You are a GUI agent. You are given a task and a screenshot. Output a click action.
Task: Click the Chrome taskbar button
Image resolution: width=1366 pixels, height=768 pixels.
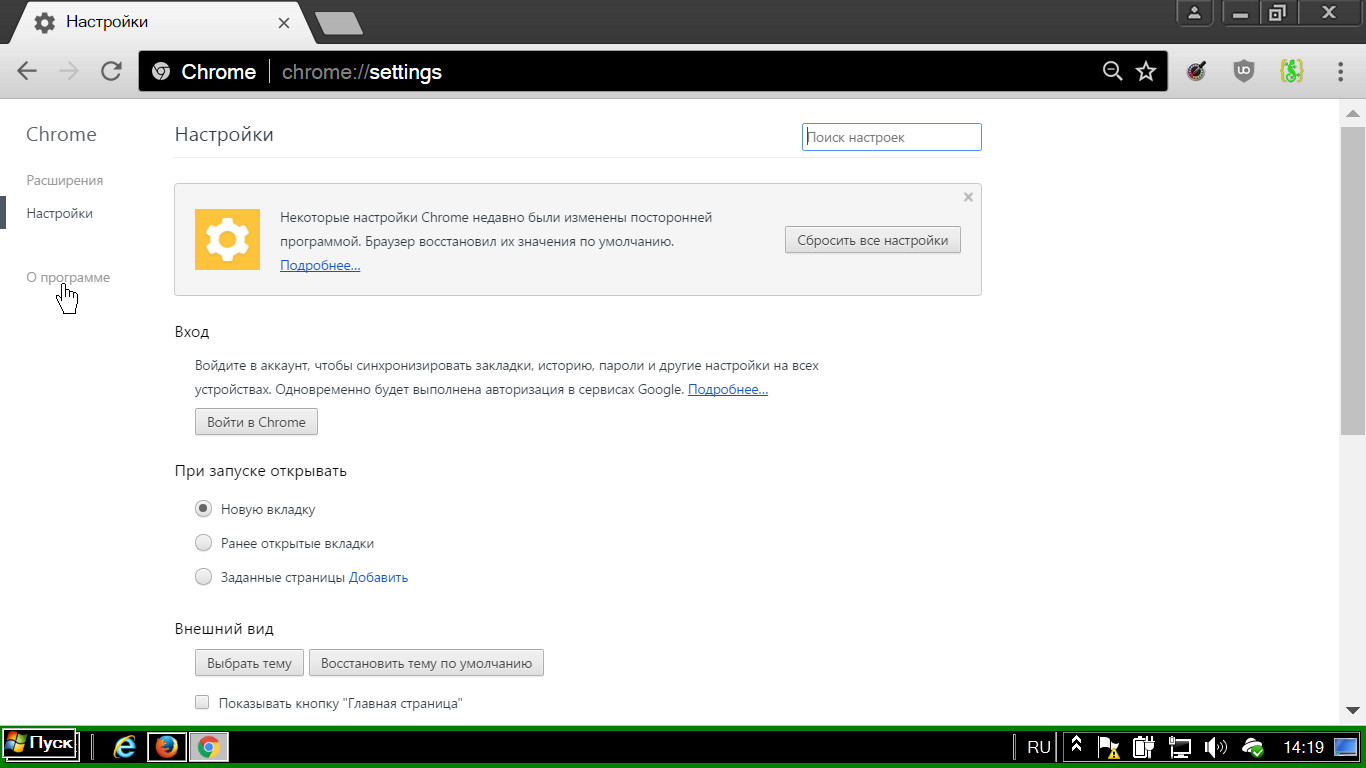[x=209, y=747]
